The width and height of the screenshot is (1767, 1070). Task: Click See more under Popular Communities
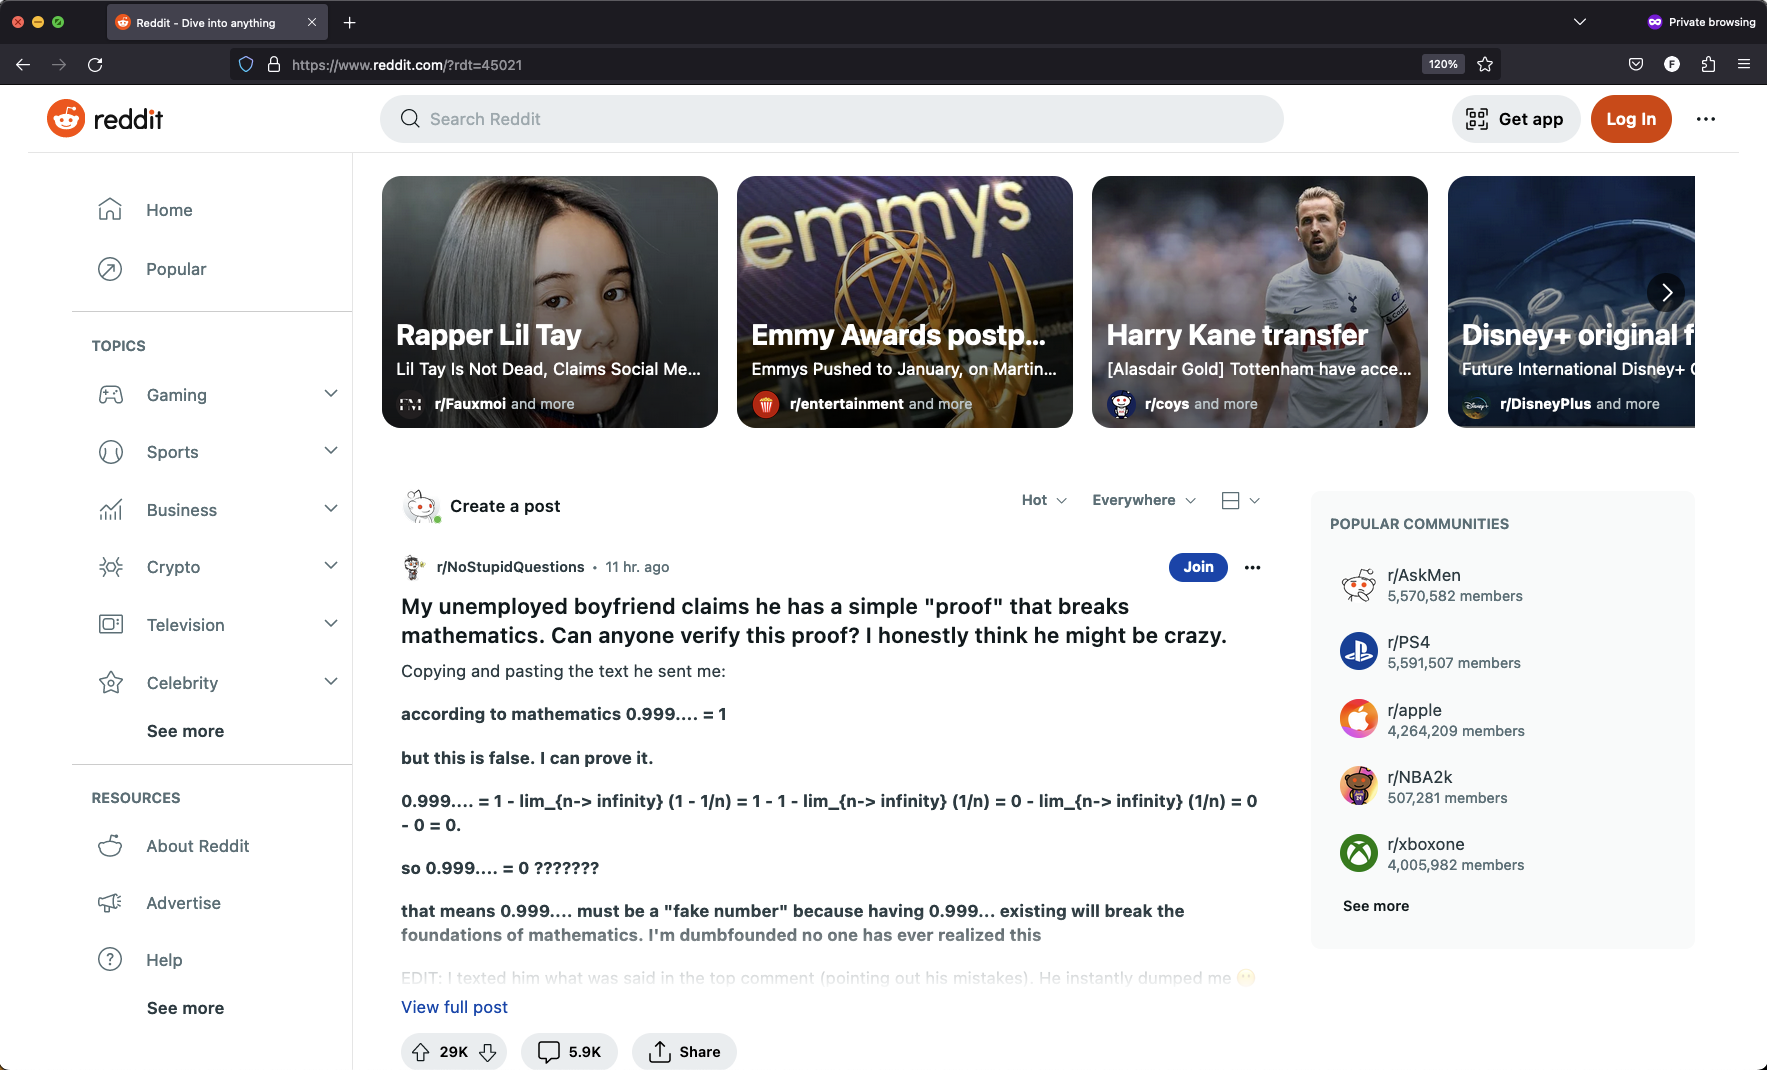pos(1376,906)
